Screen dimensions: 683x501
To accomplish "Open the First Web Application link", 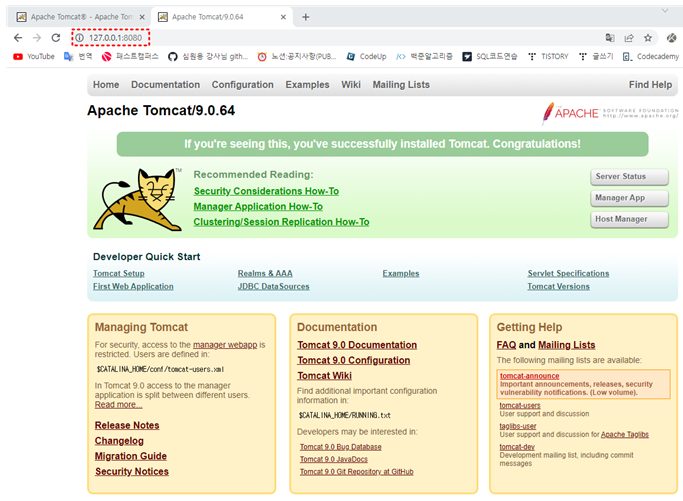I will [x=133, y=286].
